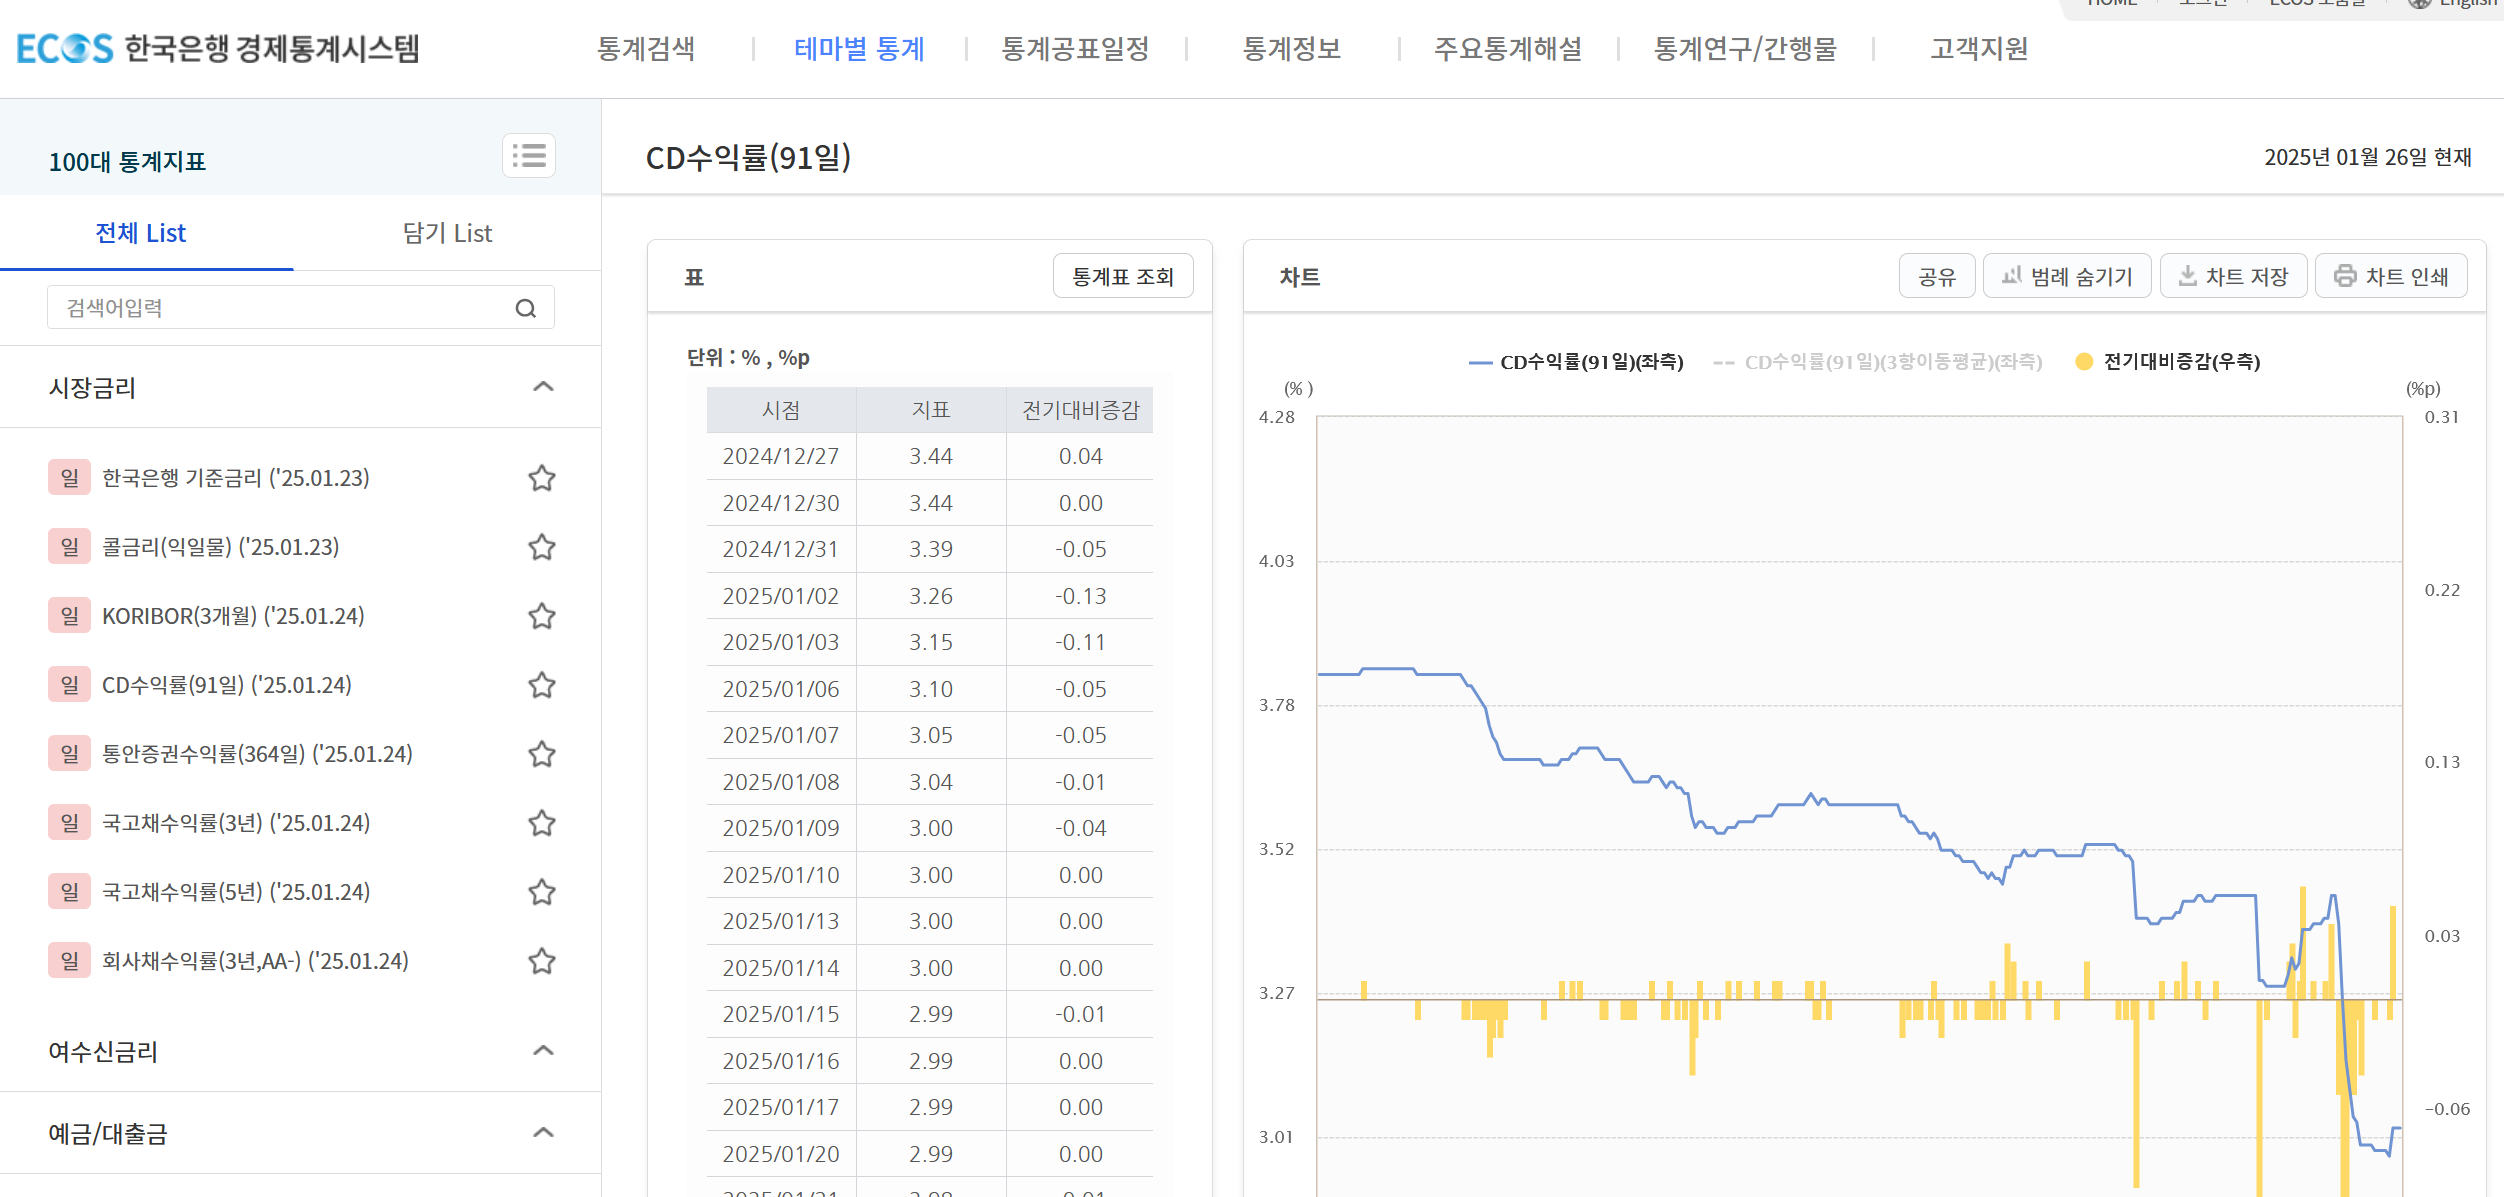Toggle the 3항이동평균 legend series
This screenshot has height=1197, width=2504.
[x=1878, y=362]
